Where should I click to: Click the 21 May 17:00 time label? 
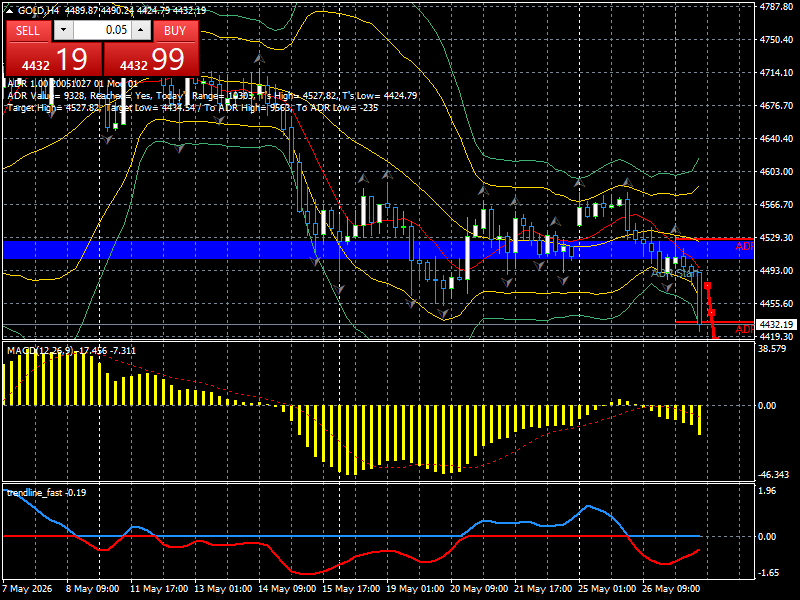(x=543, y=589)
